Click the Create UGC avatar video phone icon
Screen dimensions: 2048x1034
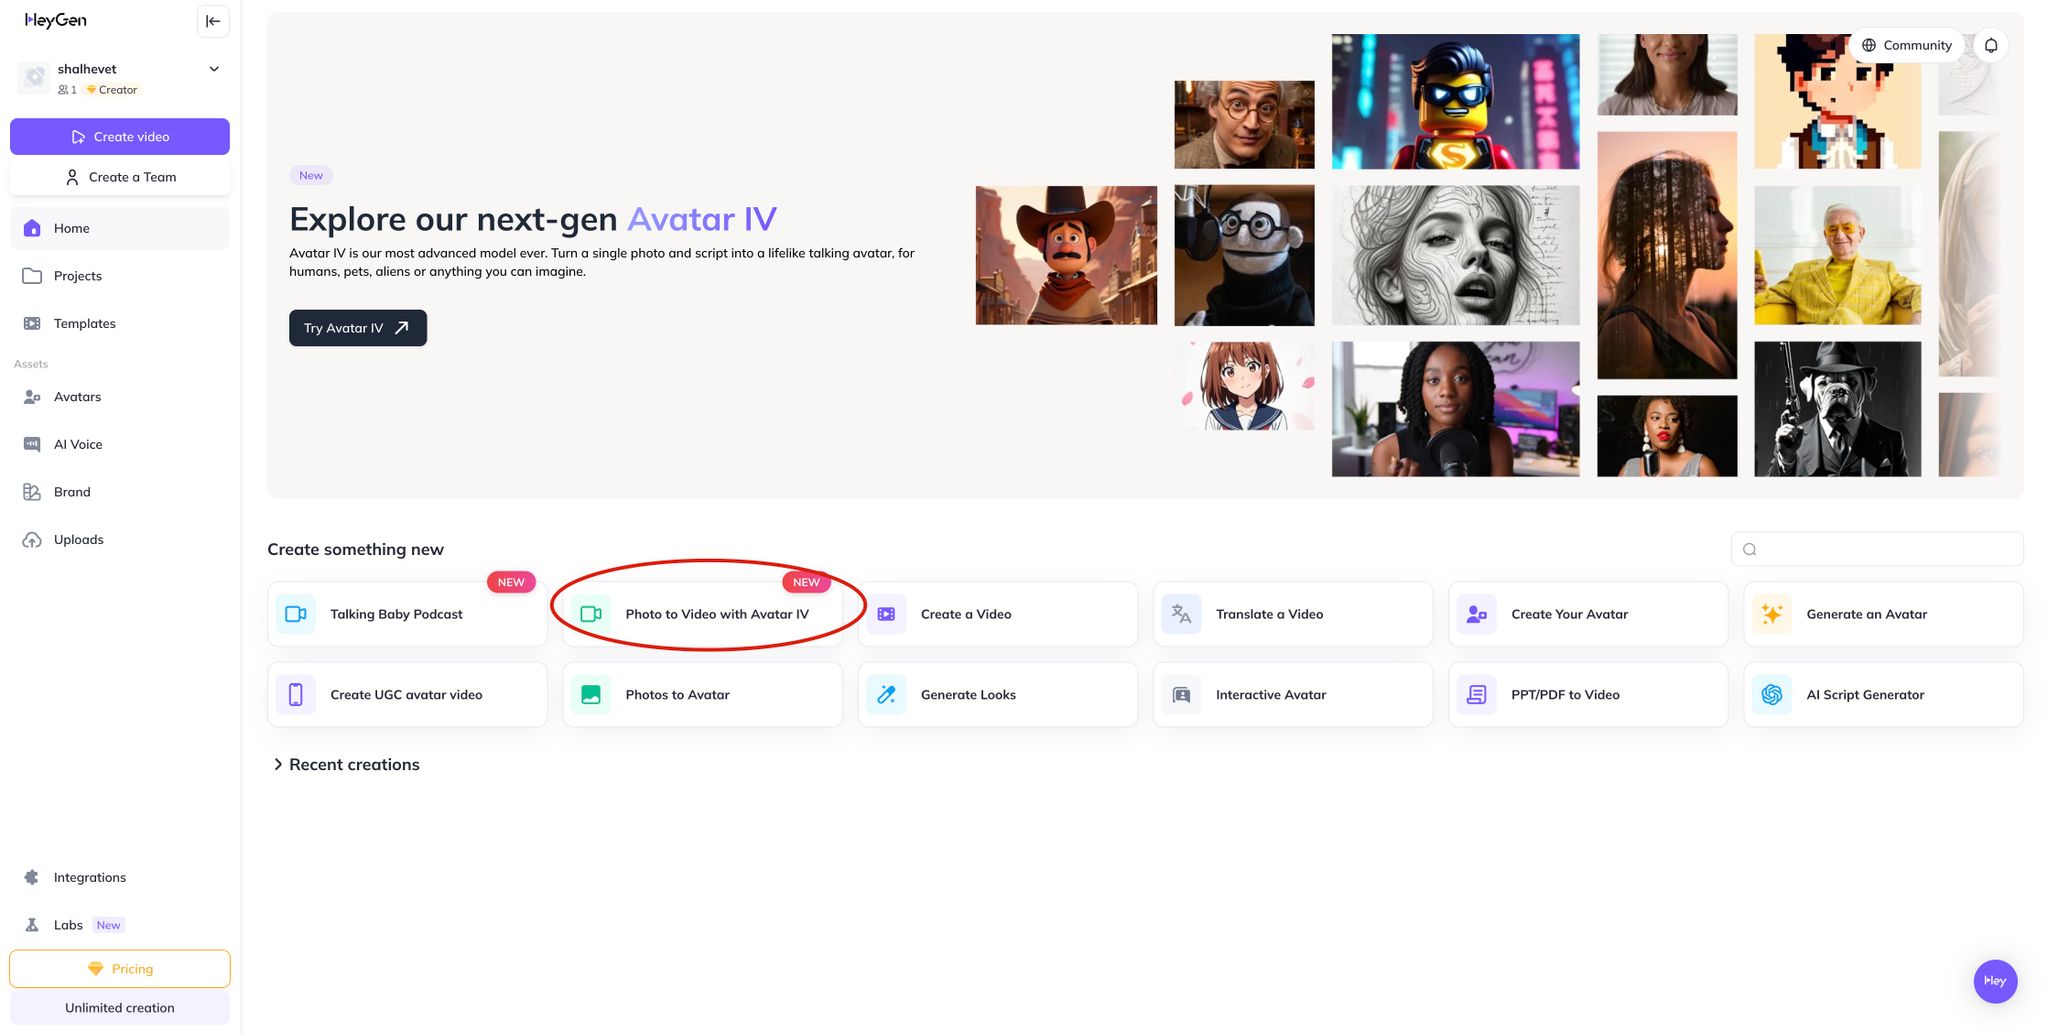(296, 695)
